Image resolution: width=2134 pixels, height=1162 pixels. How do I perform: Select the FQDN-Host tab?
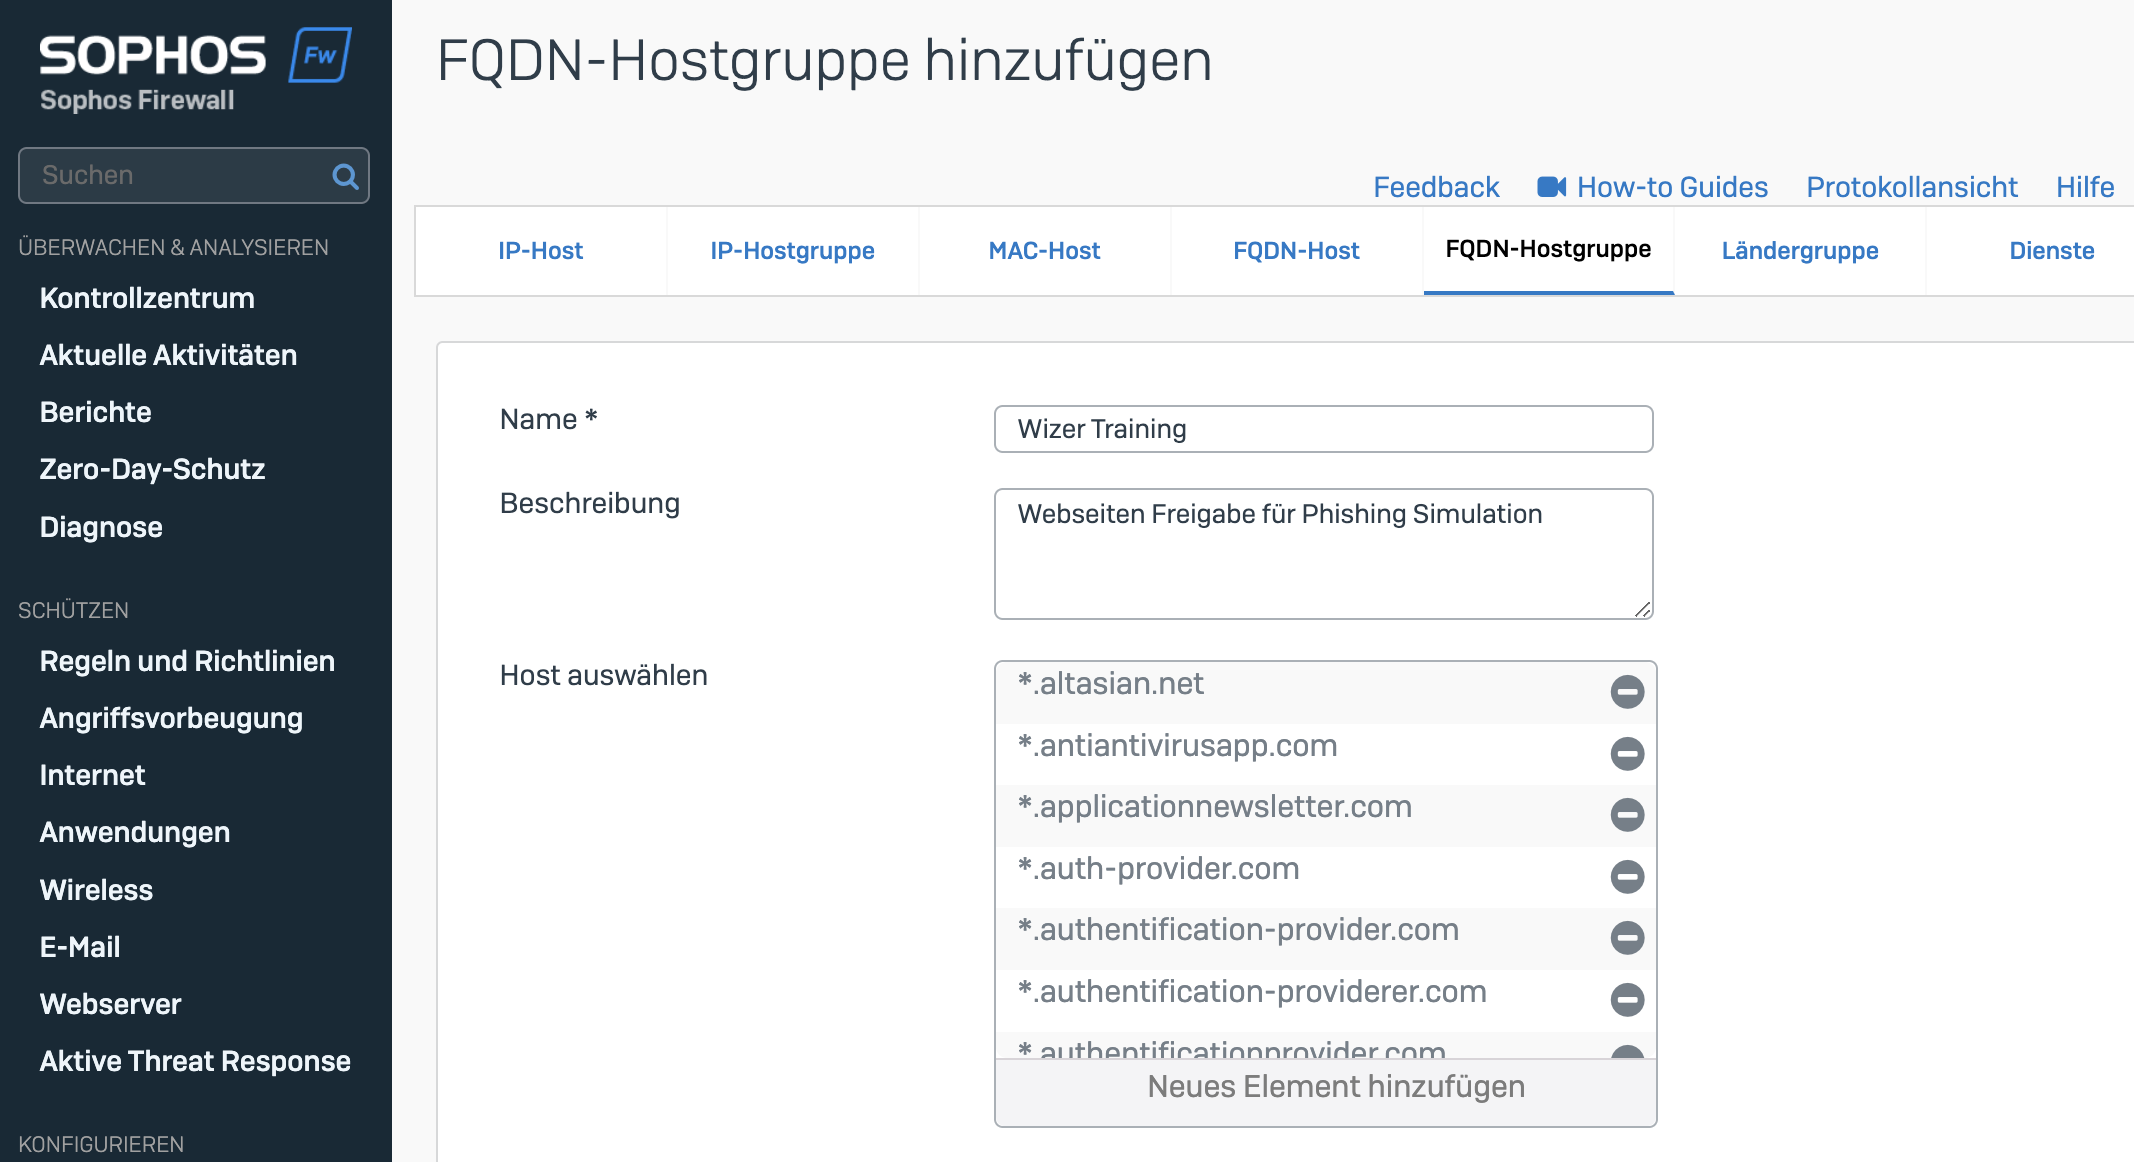point(1296,251)
